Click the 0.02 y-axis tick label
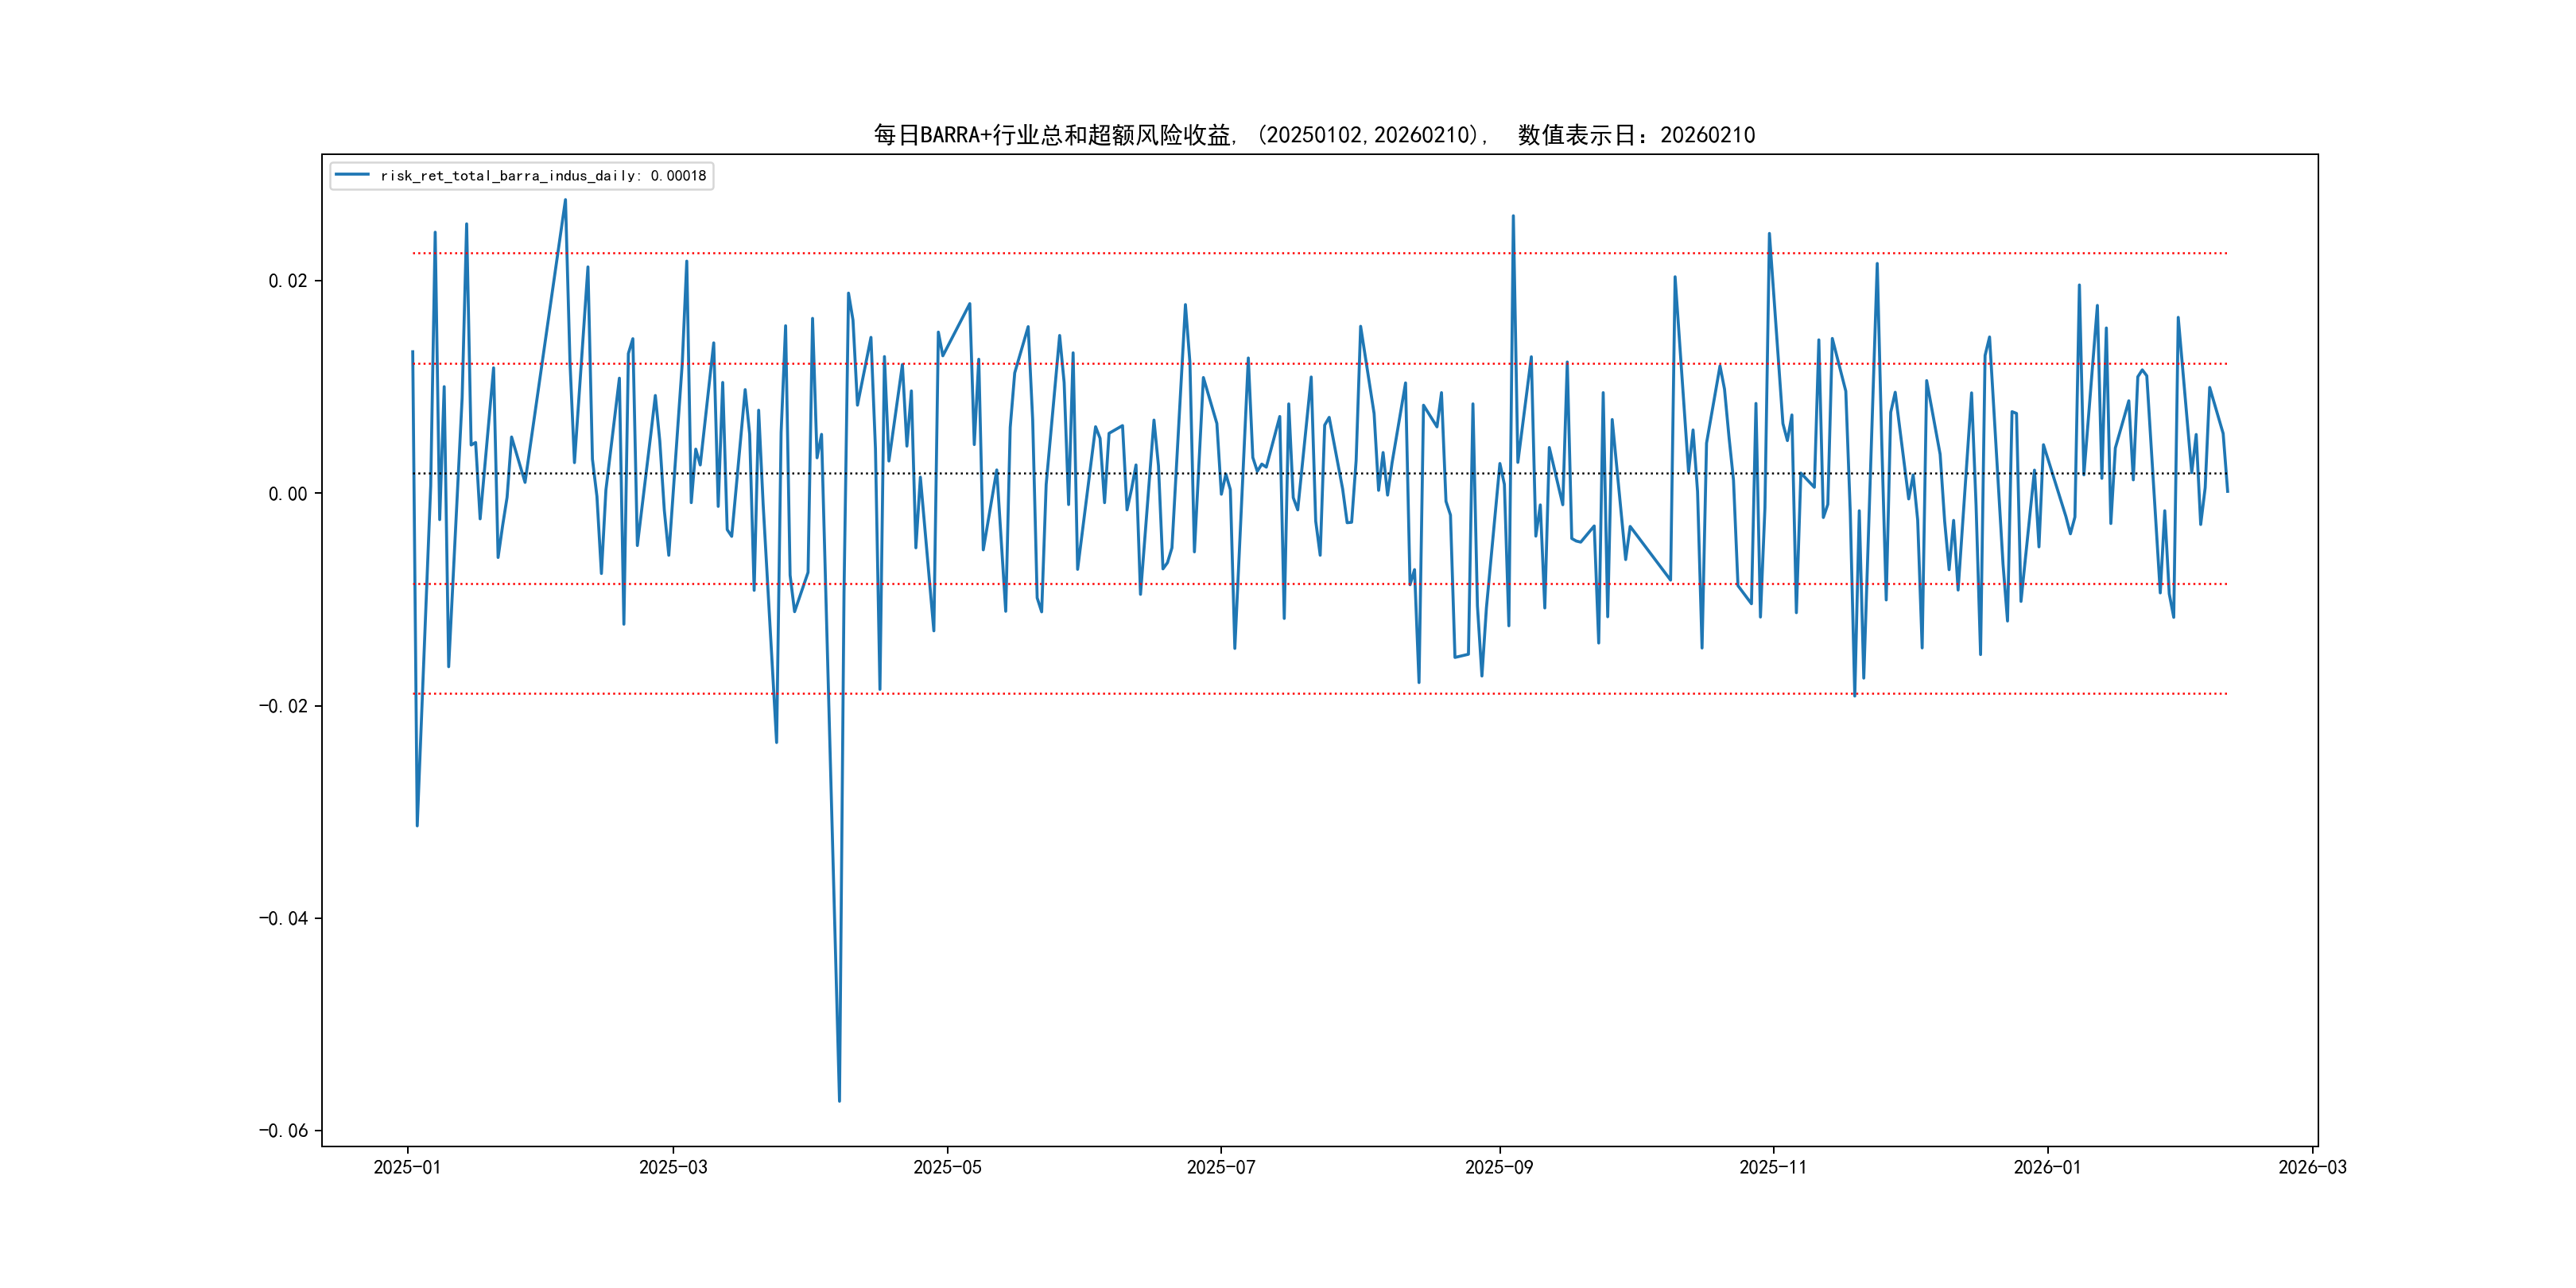The image size is (2576, 1288). (x=287, y=281)
